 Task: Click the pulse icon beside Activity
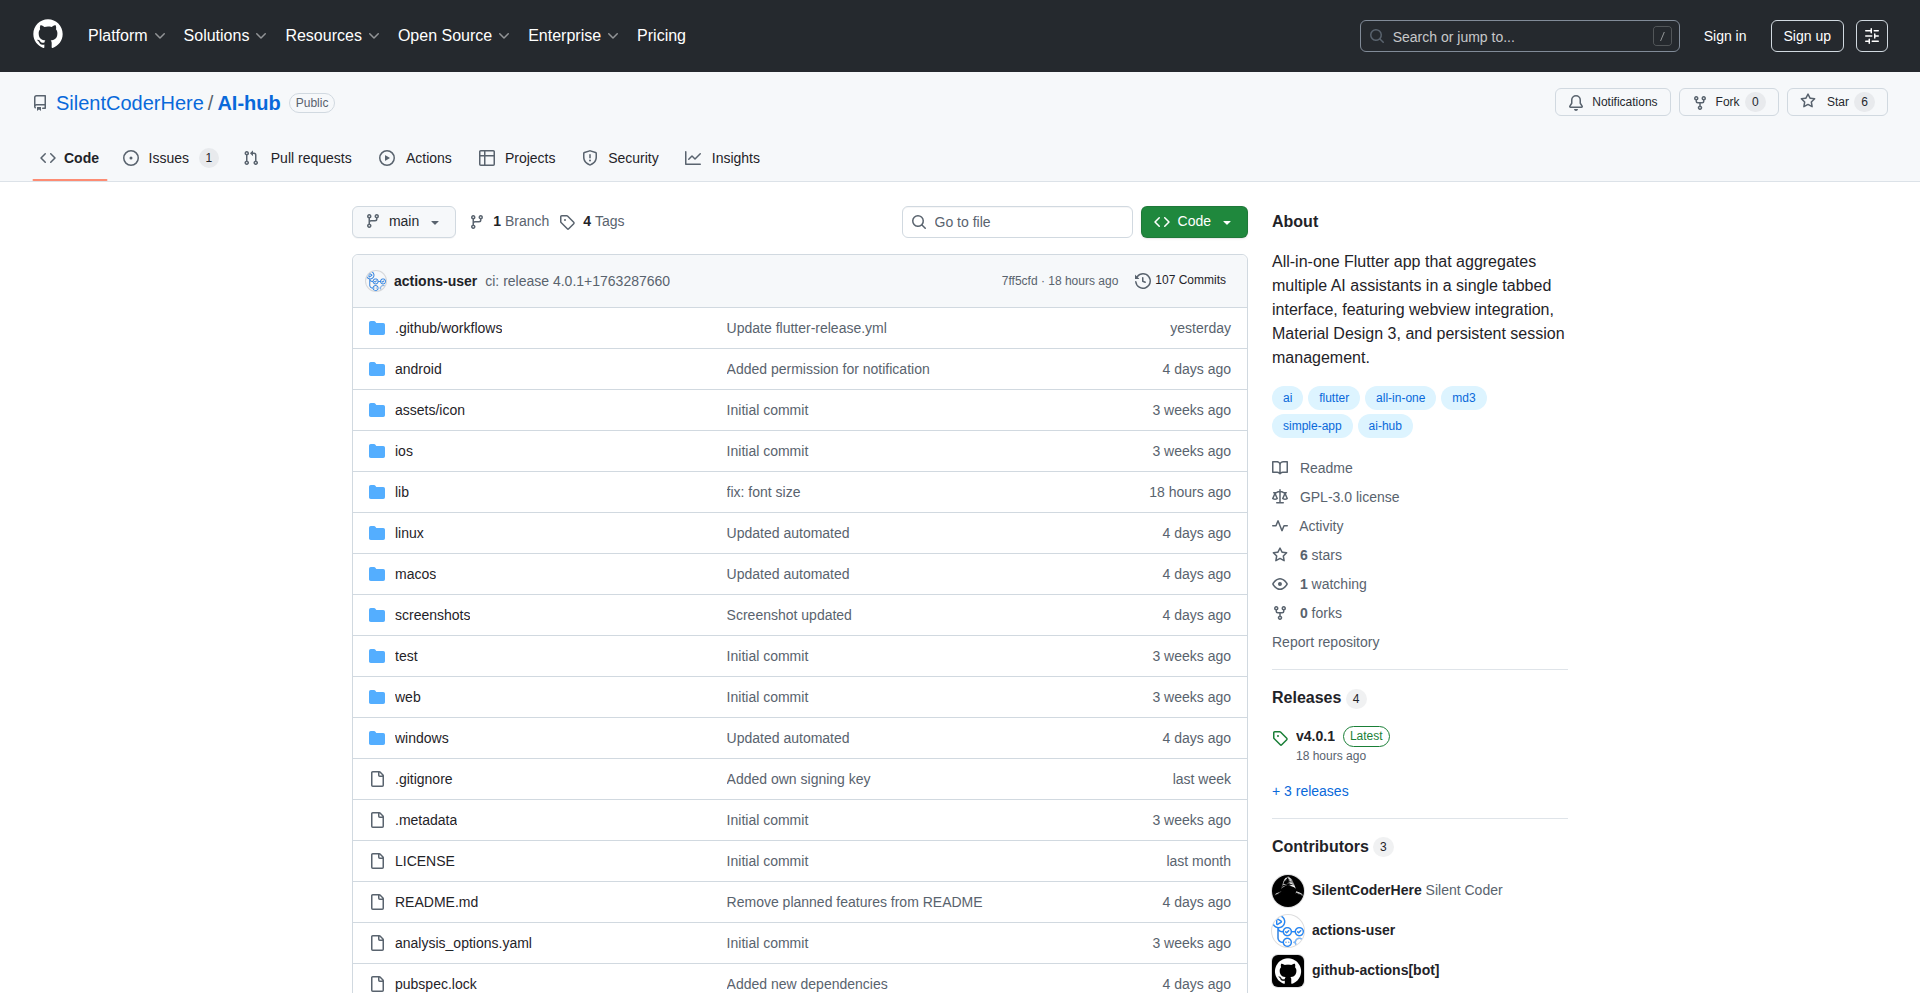pos(1280,526)
